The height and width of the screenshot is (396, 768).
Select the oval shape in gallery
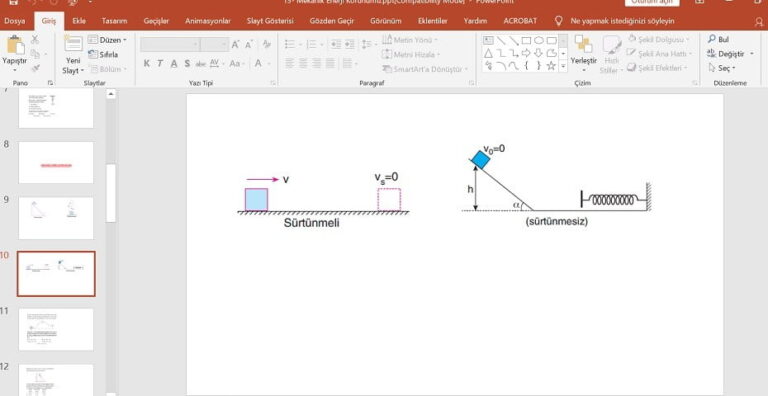[x=539, y=40]
